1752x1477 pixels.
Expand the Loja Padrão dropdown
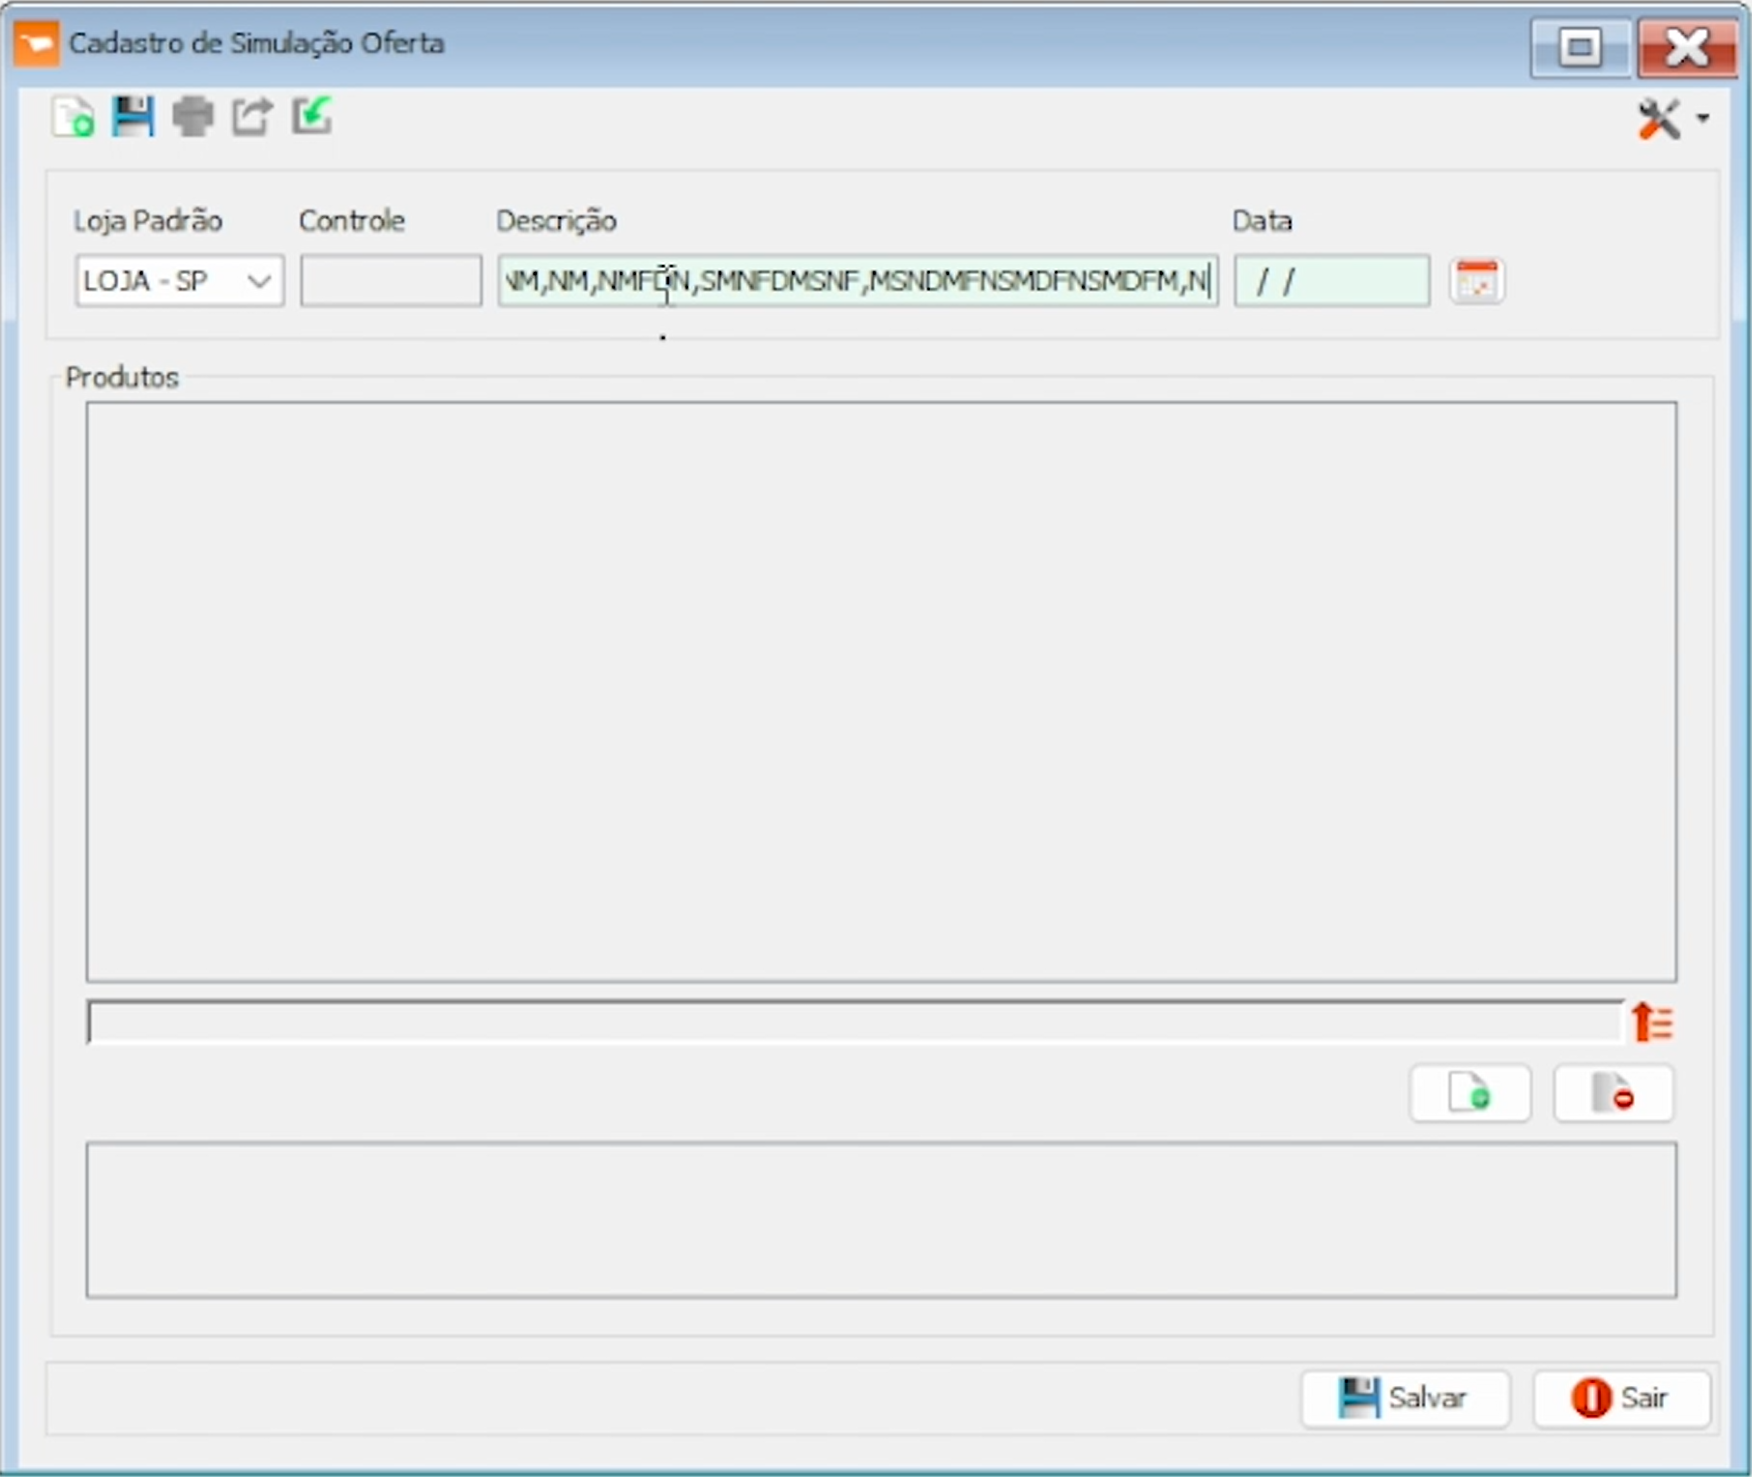pos(259,281)
